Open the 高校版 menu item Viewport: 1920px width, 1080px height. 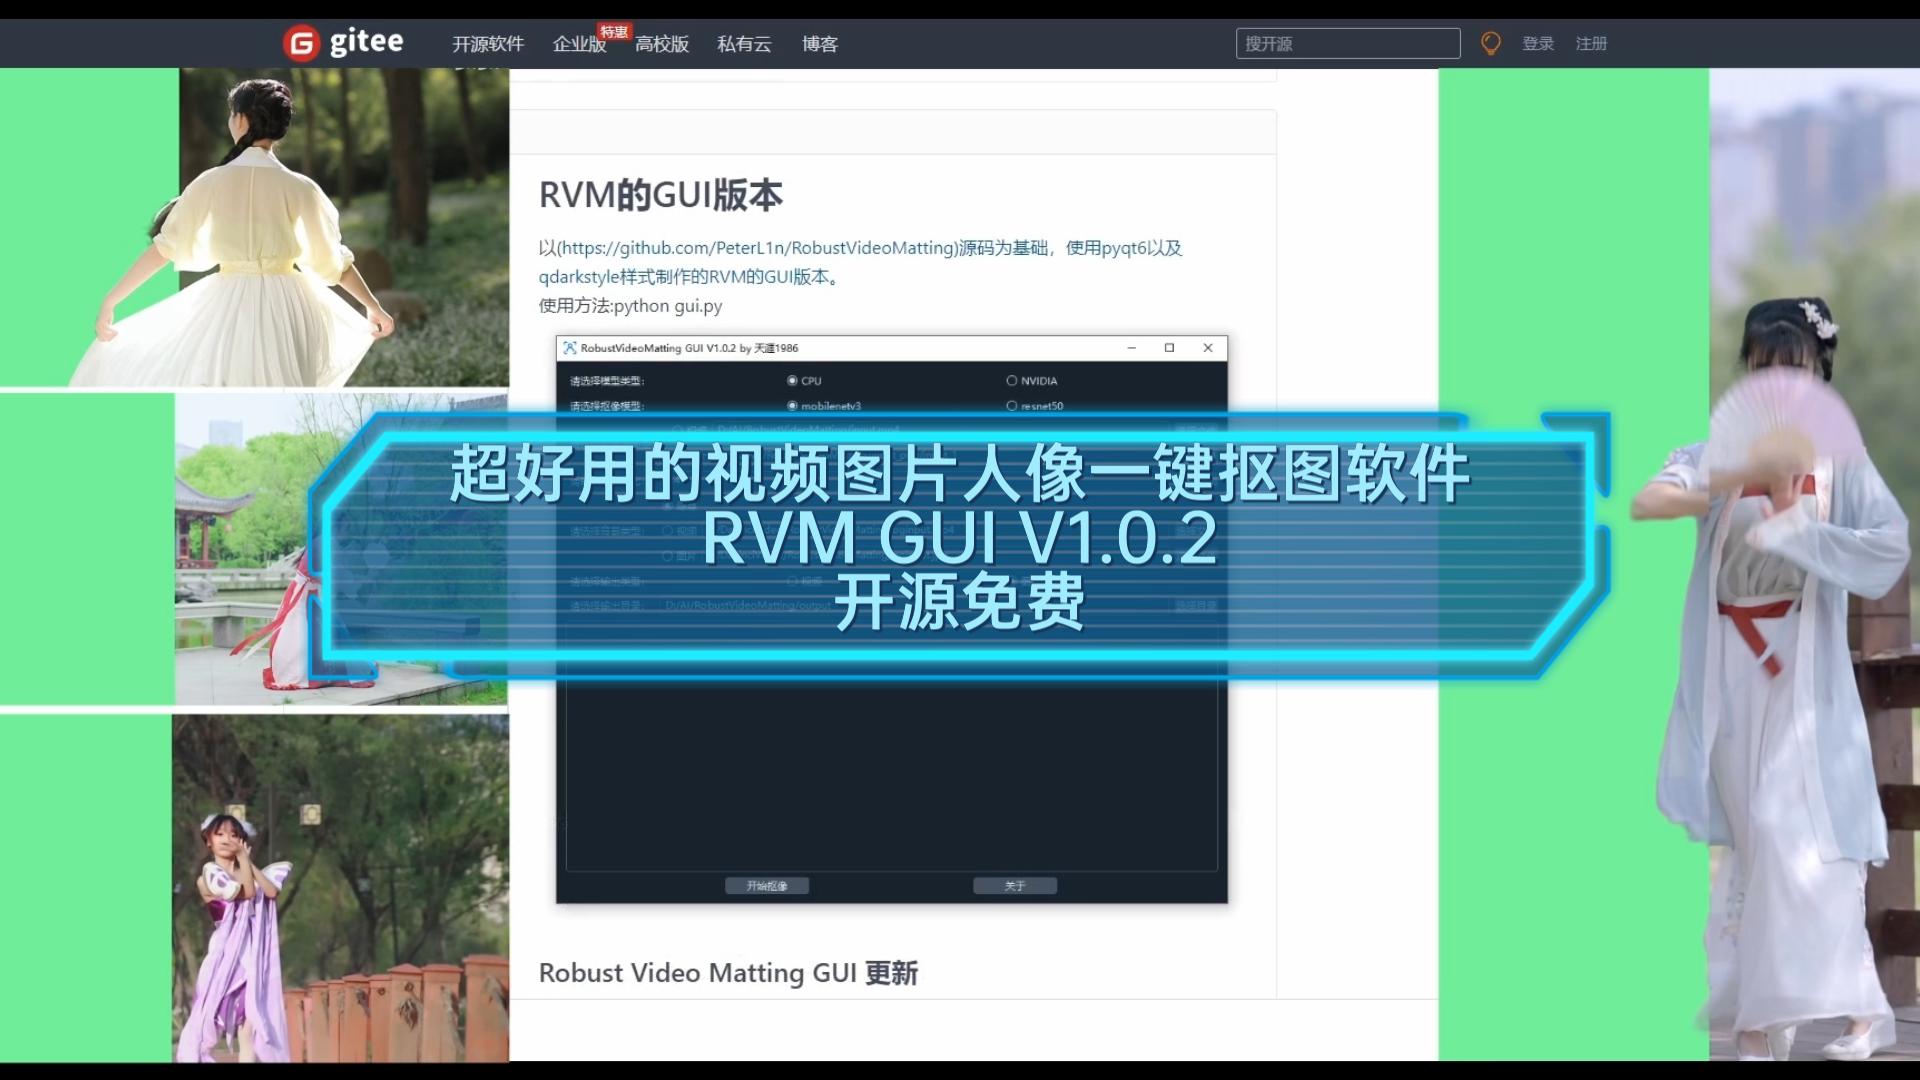pos(662,44)
